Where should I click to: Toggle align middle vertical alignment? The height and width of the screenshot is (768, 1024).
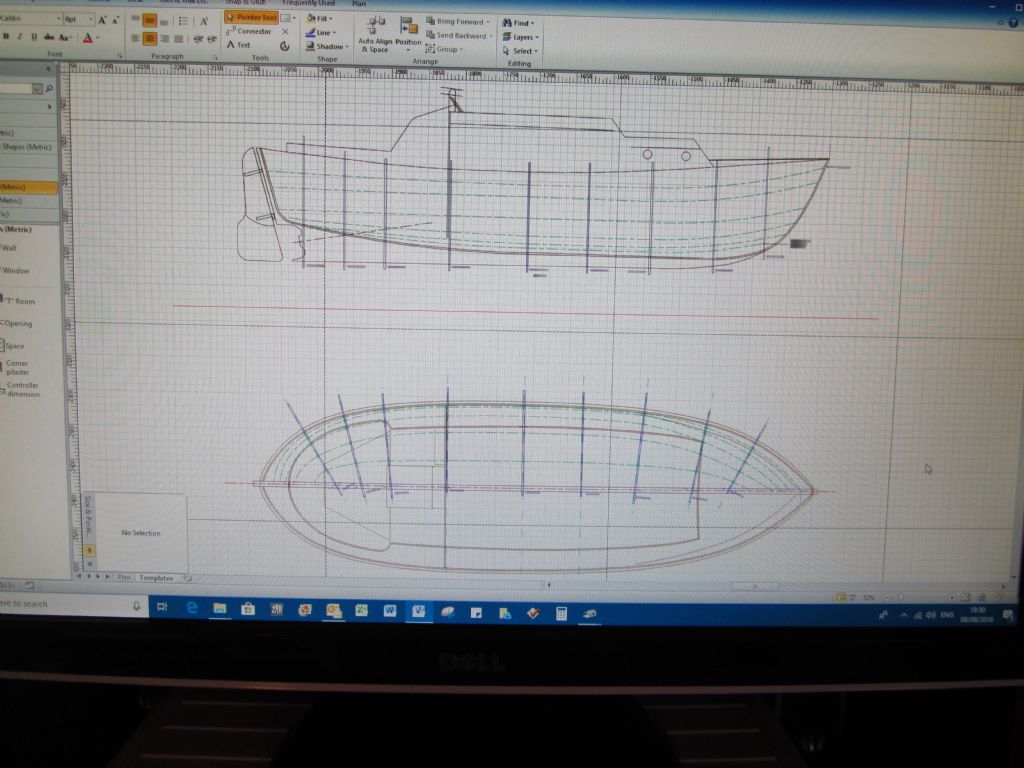[x=149, y=21]
